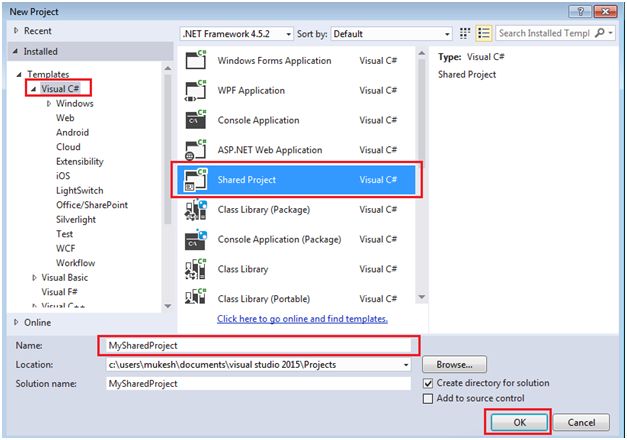Enable Add to source control checkbox
This screenshot has width=627, height=440.
428,399
